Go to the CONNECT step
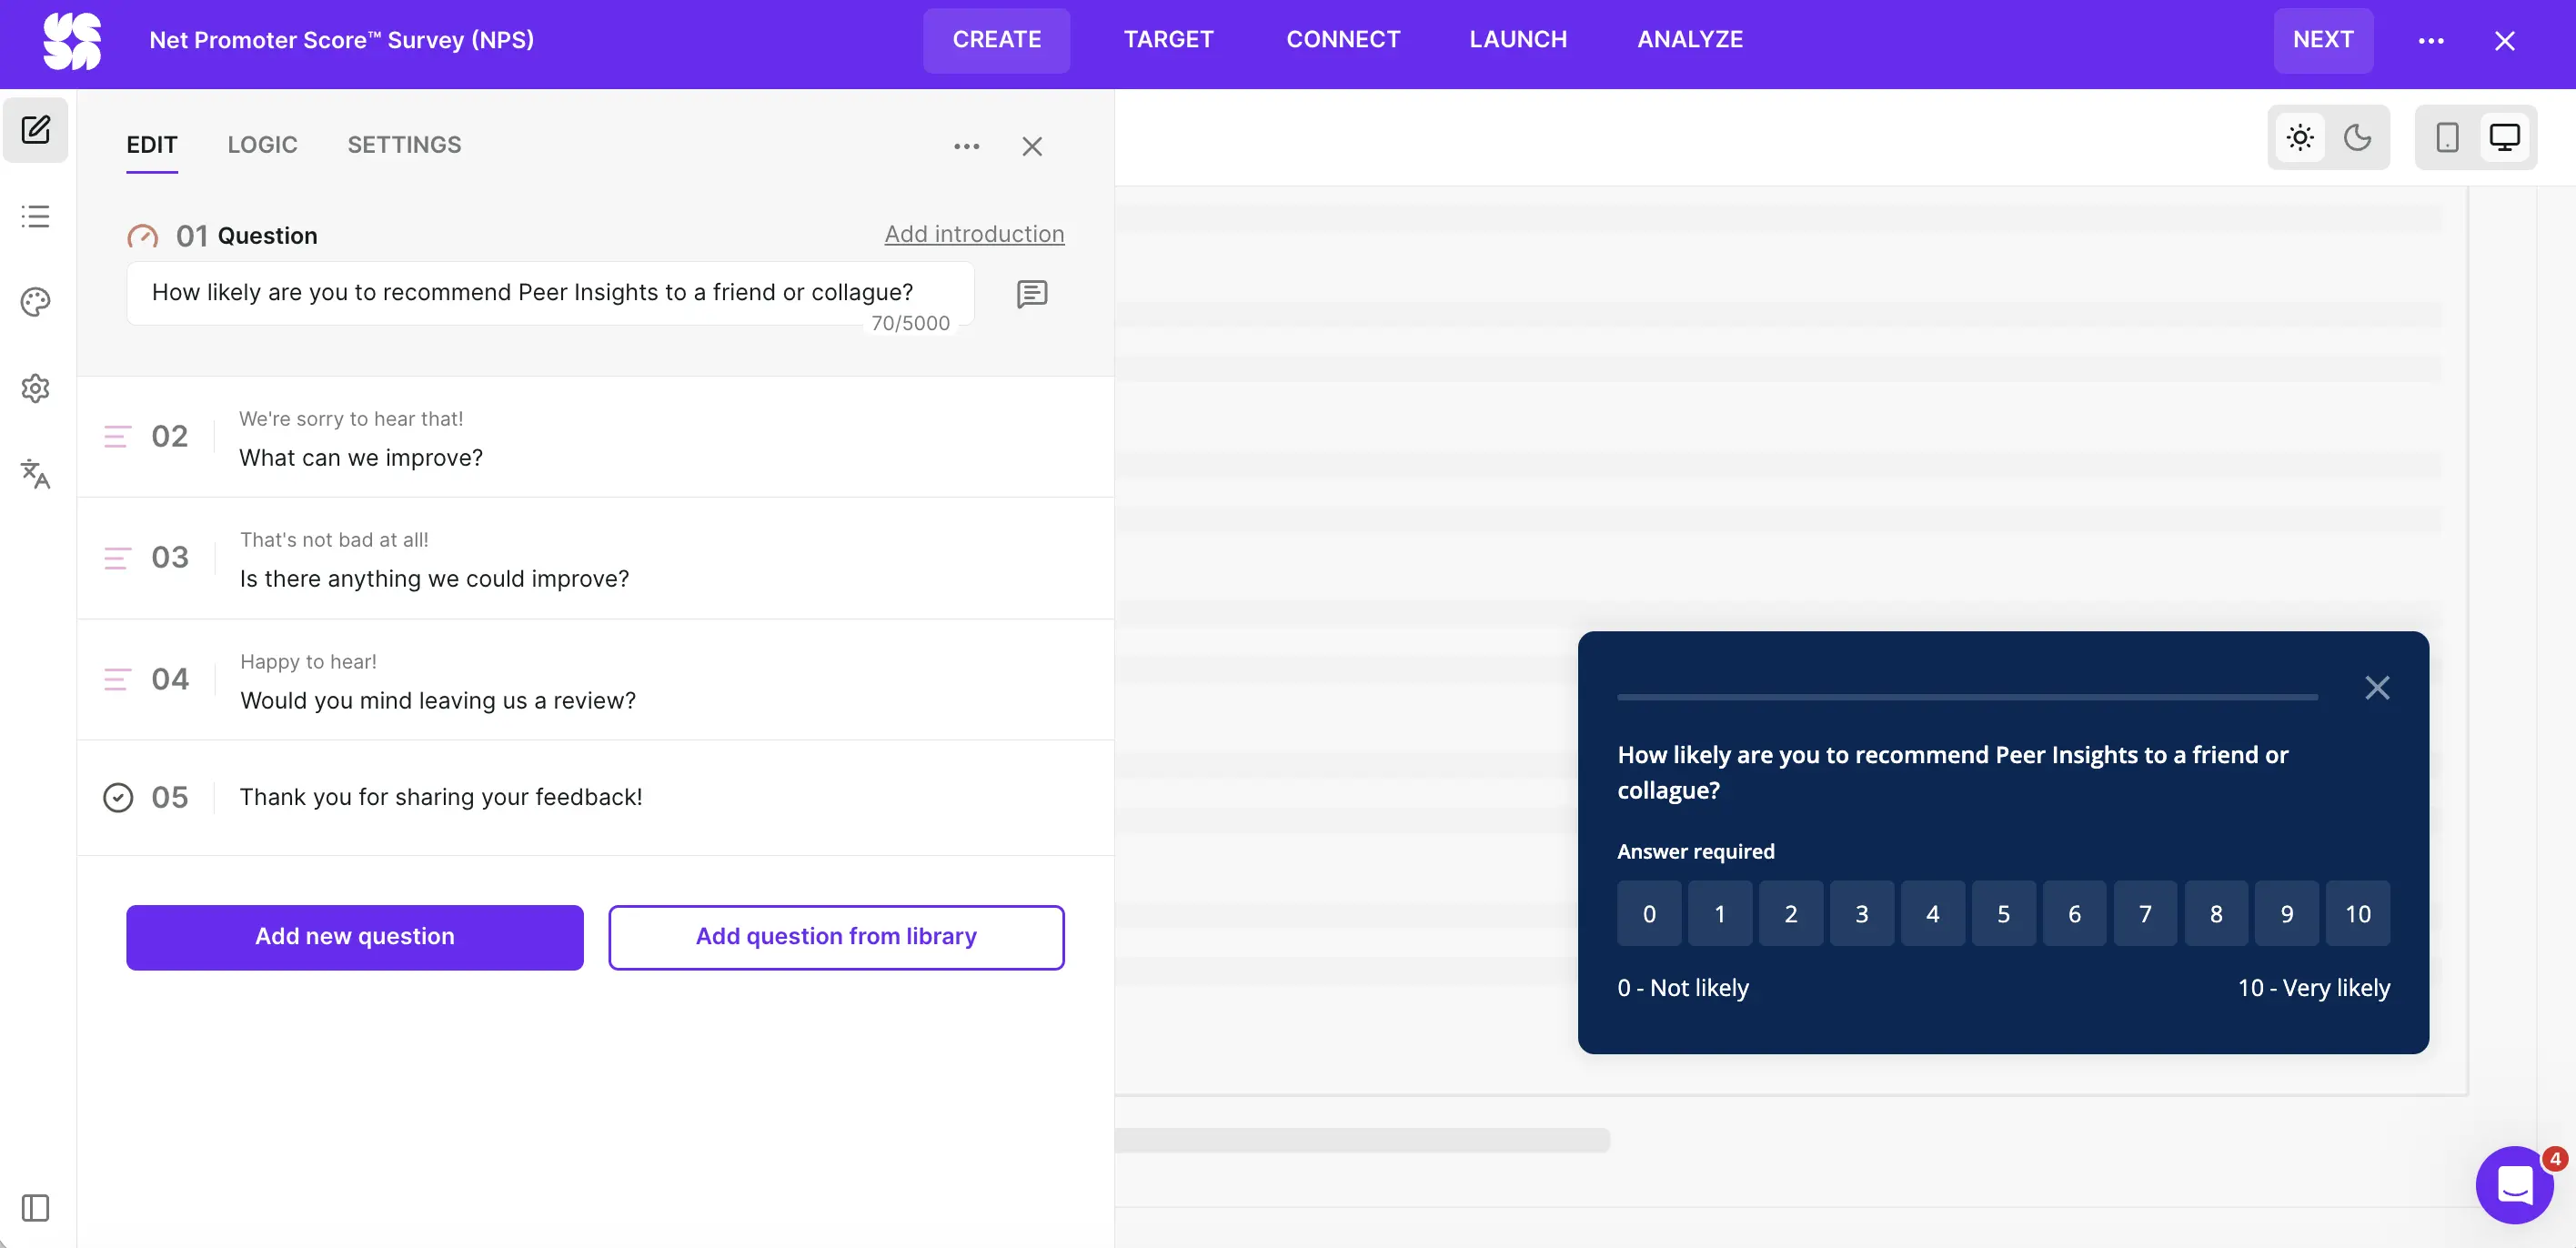This screenshot has width=2576, height=1248. point(1343,40)
